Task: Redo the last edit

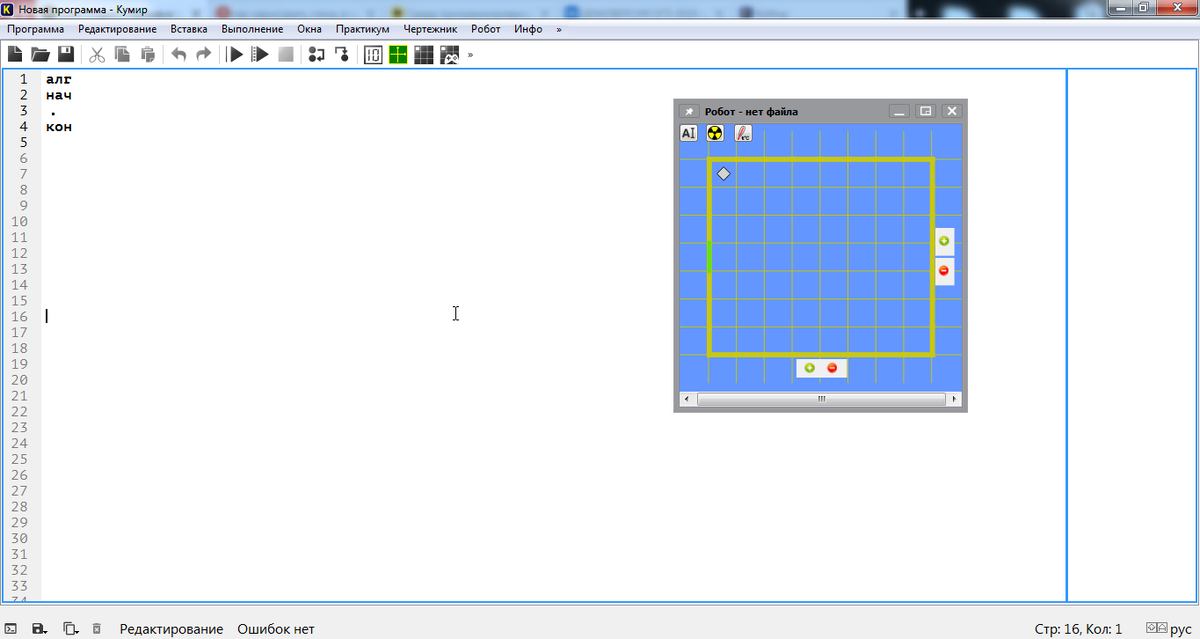Action: pyautogui.click(x=204, y=54)
